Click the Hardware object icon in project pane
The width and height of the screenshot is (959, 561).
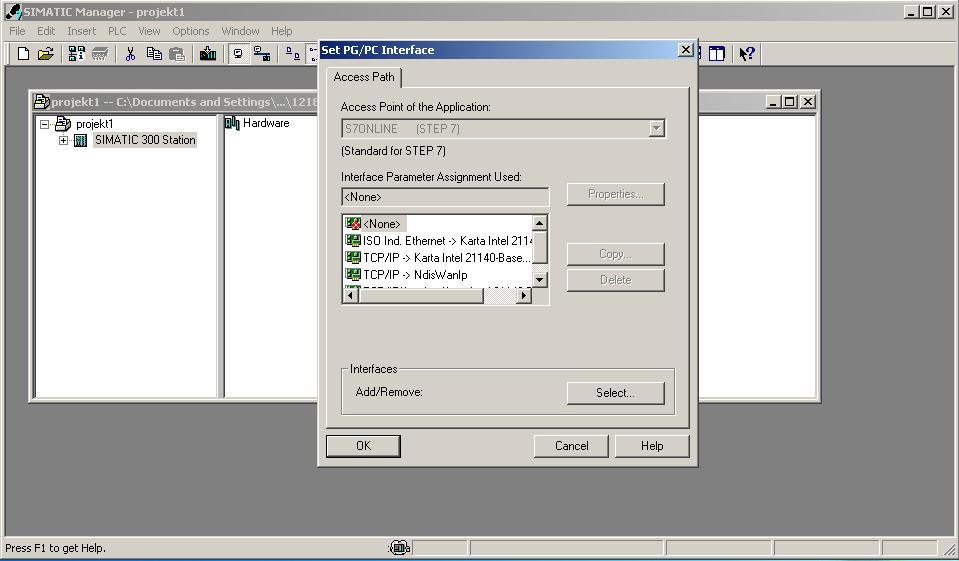232,123
